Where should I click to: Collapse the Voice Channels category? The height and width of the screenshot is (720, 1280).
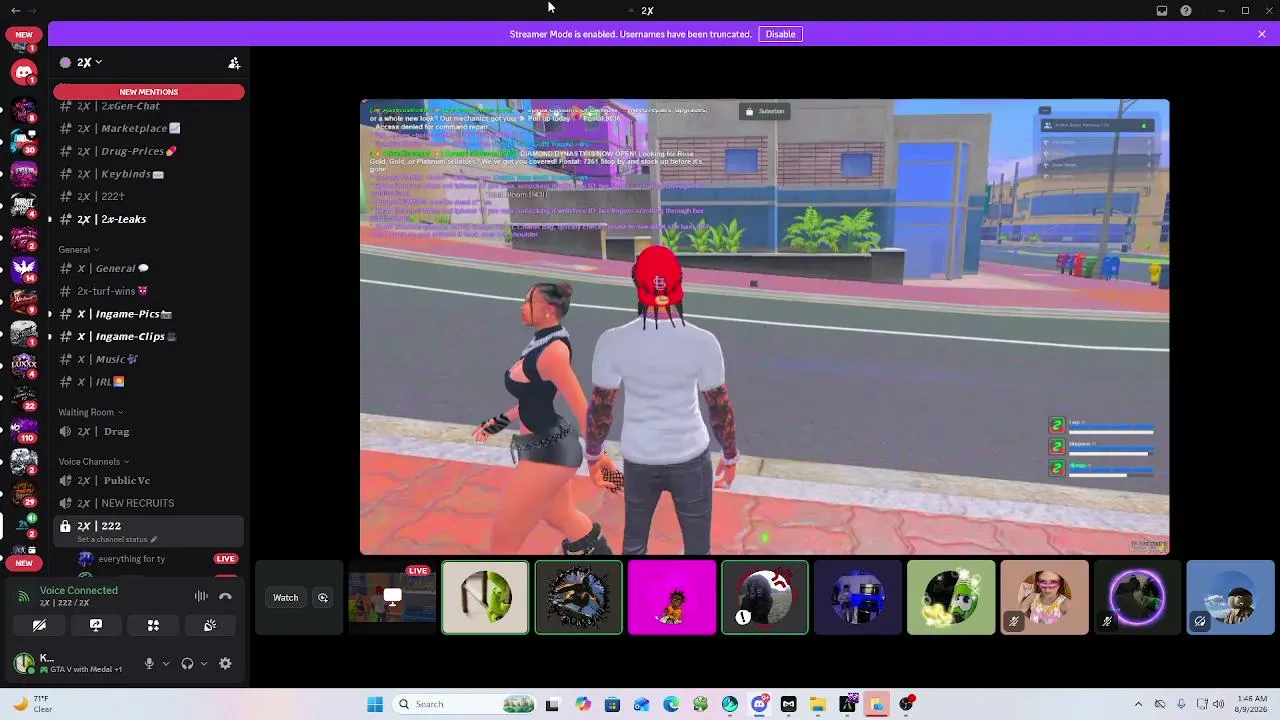tap(94, 461)
